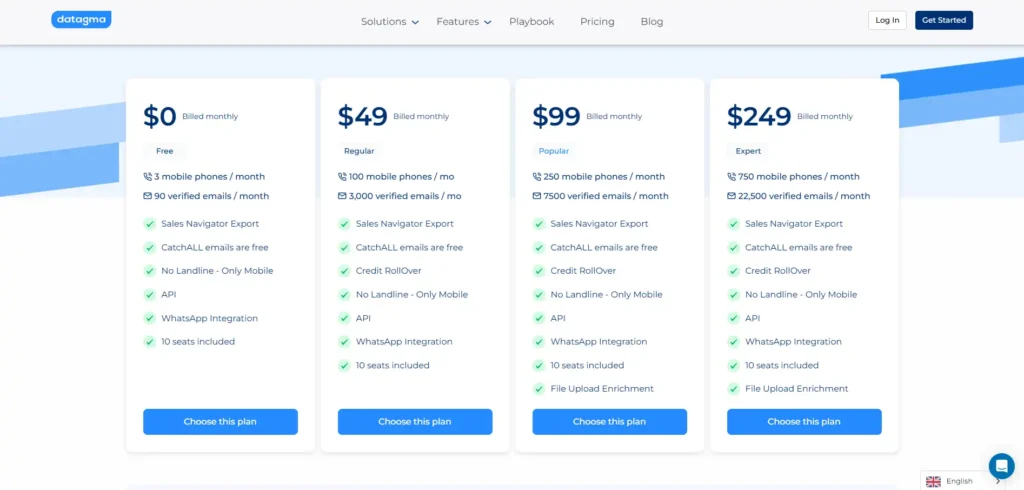This screenshot has height=490, width=1024.
Task: Click 'Credit RollOver' text in $99 plan
Action: tap(583, 271)
